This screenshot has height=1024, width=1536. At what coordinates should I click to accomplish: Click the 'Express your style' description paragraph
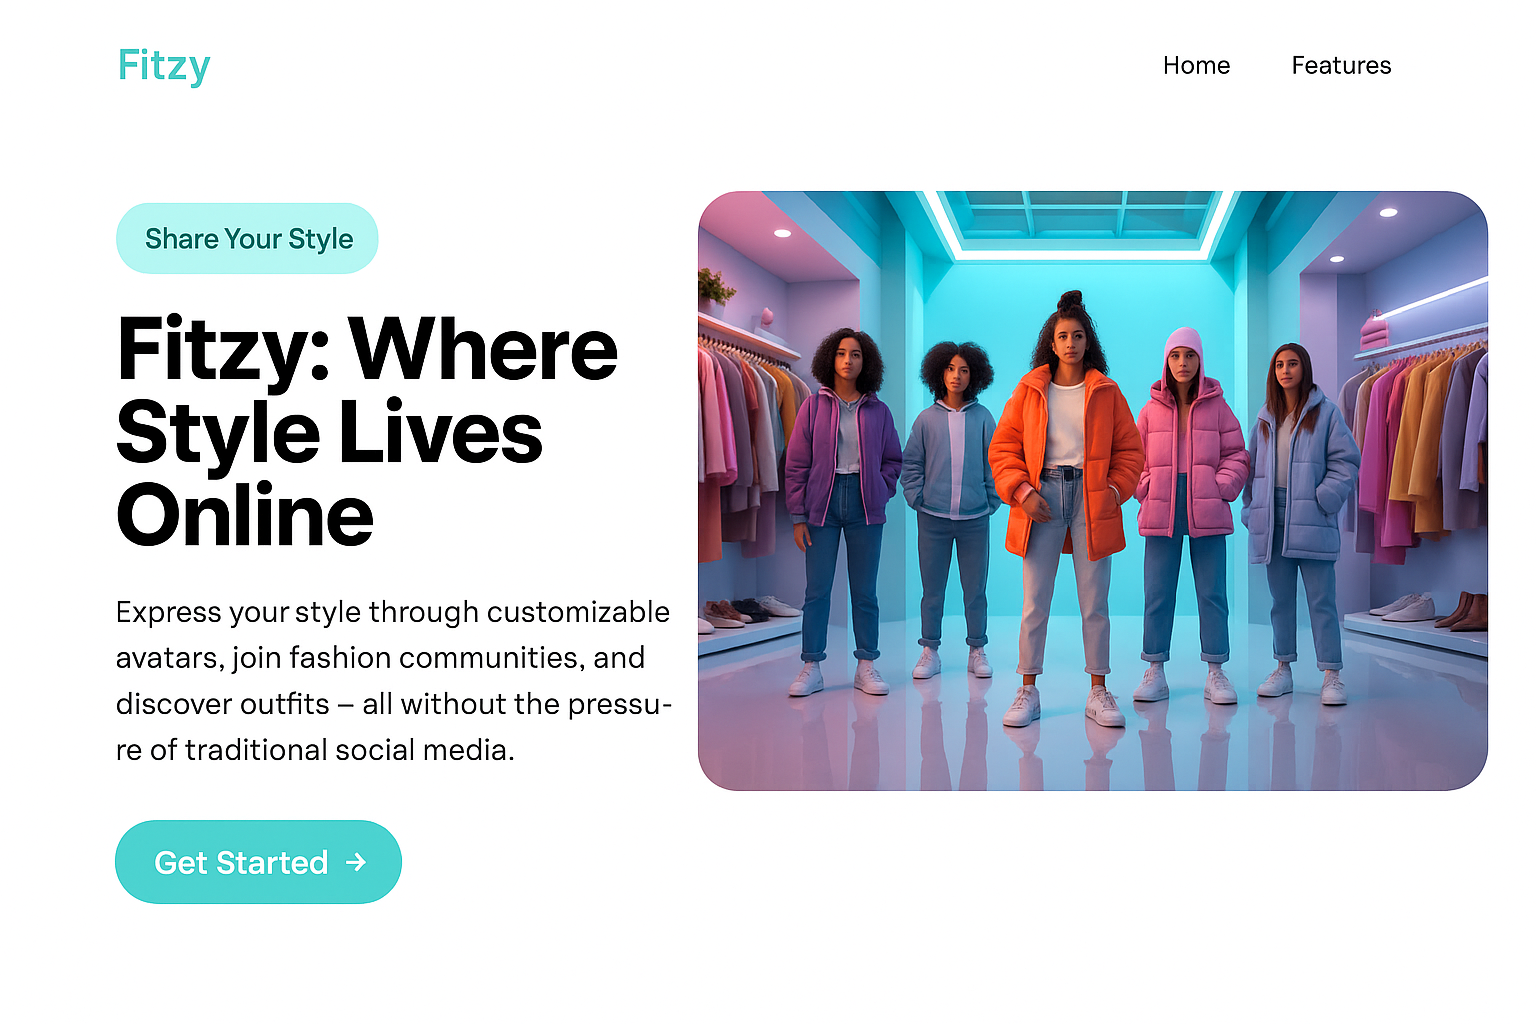393,681
